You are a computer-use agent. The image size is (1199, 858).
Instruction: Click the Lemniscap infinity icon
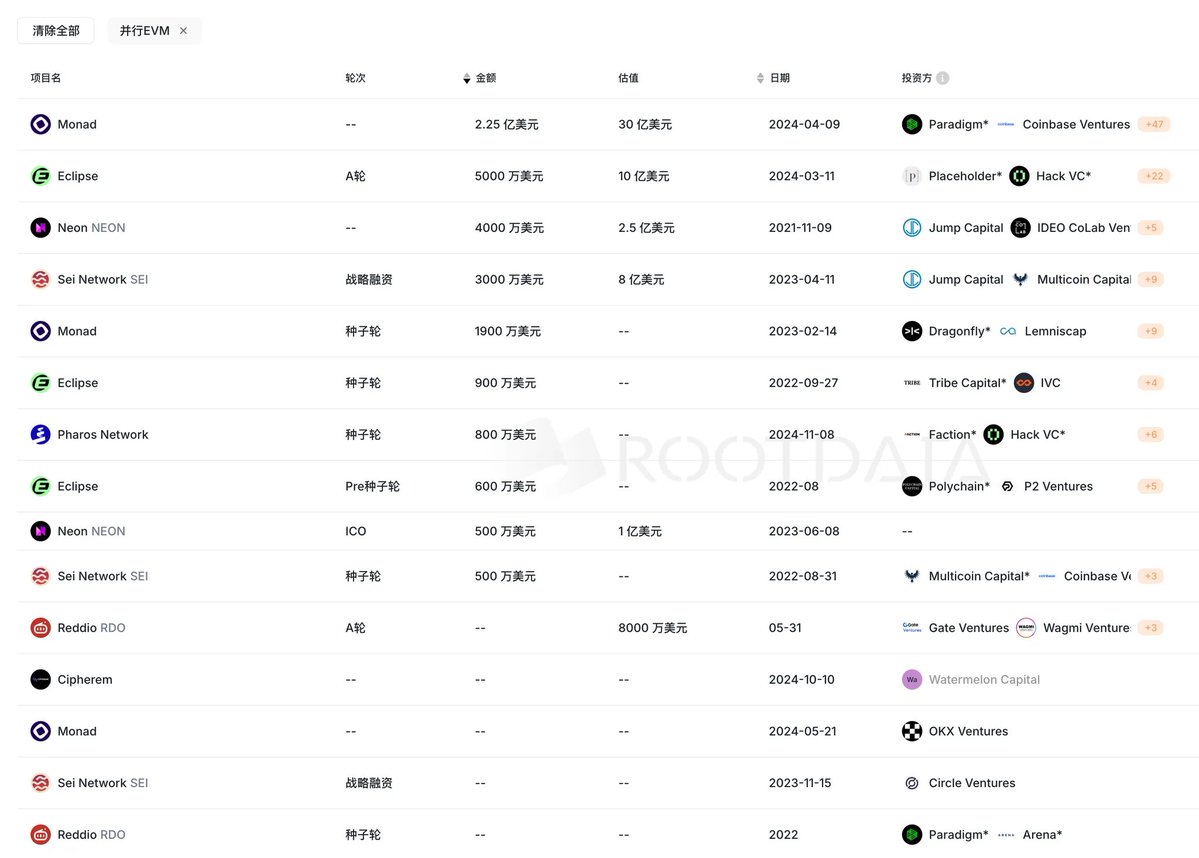coord(1008,331)
